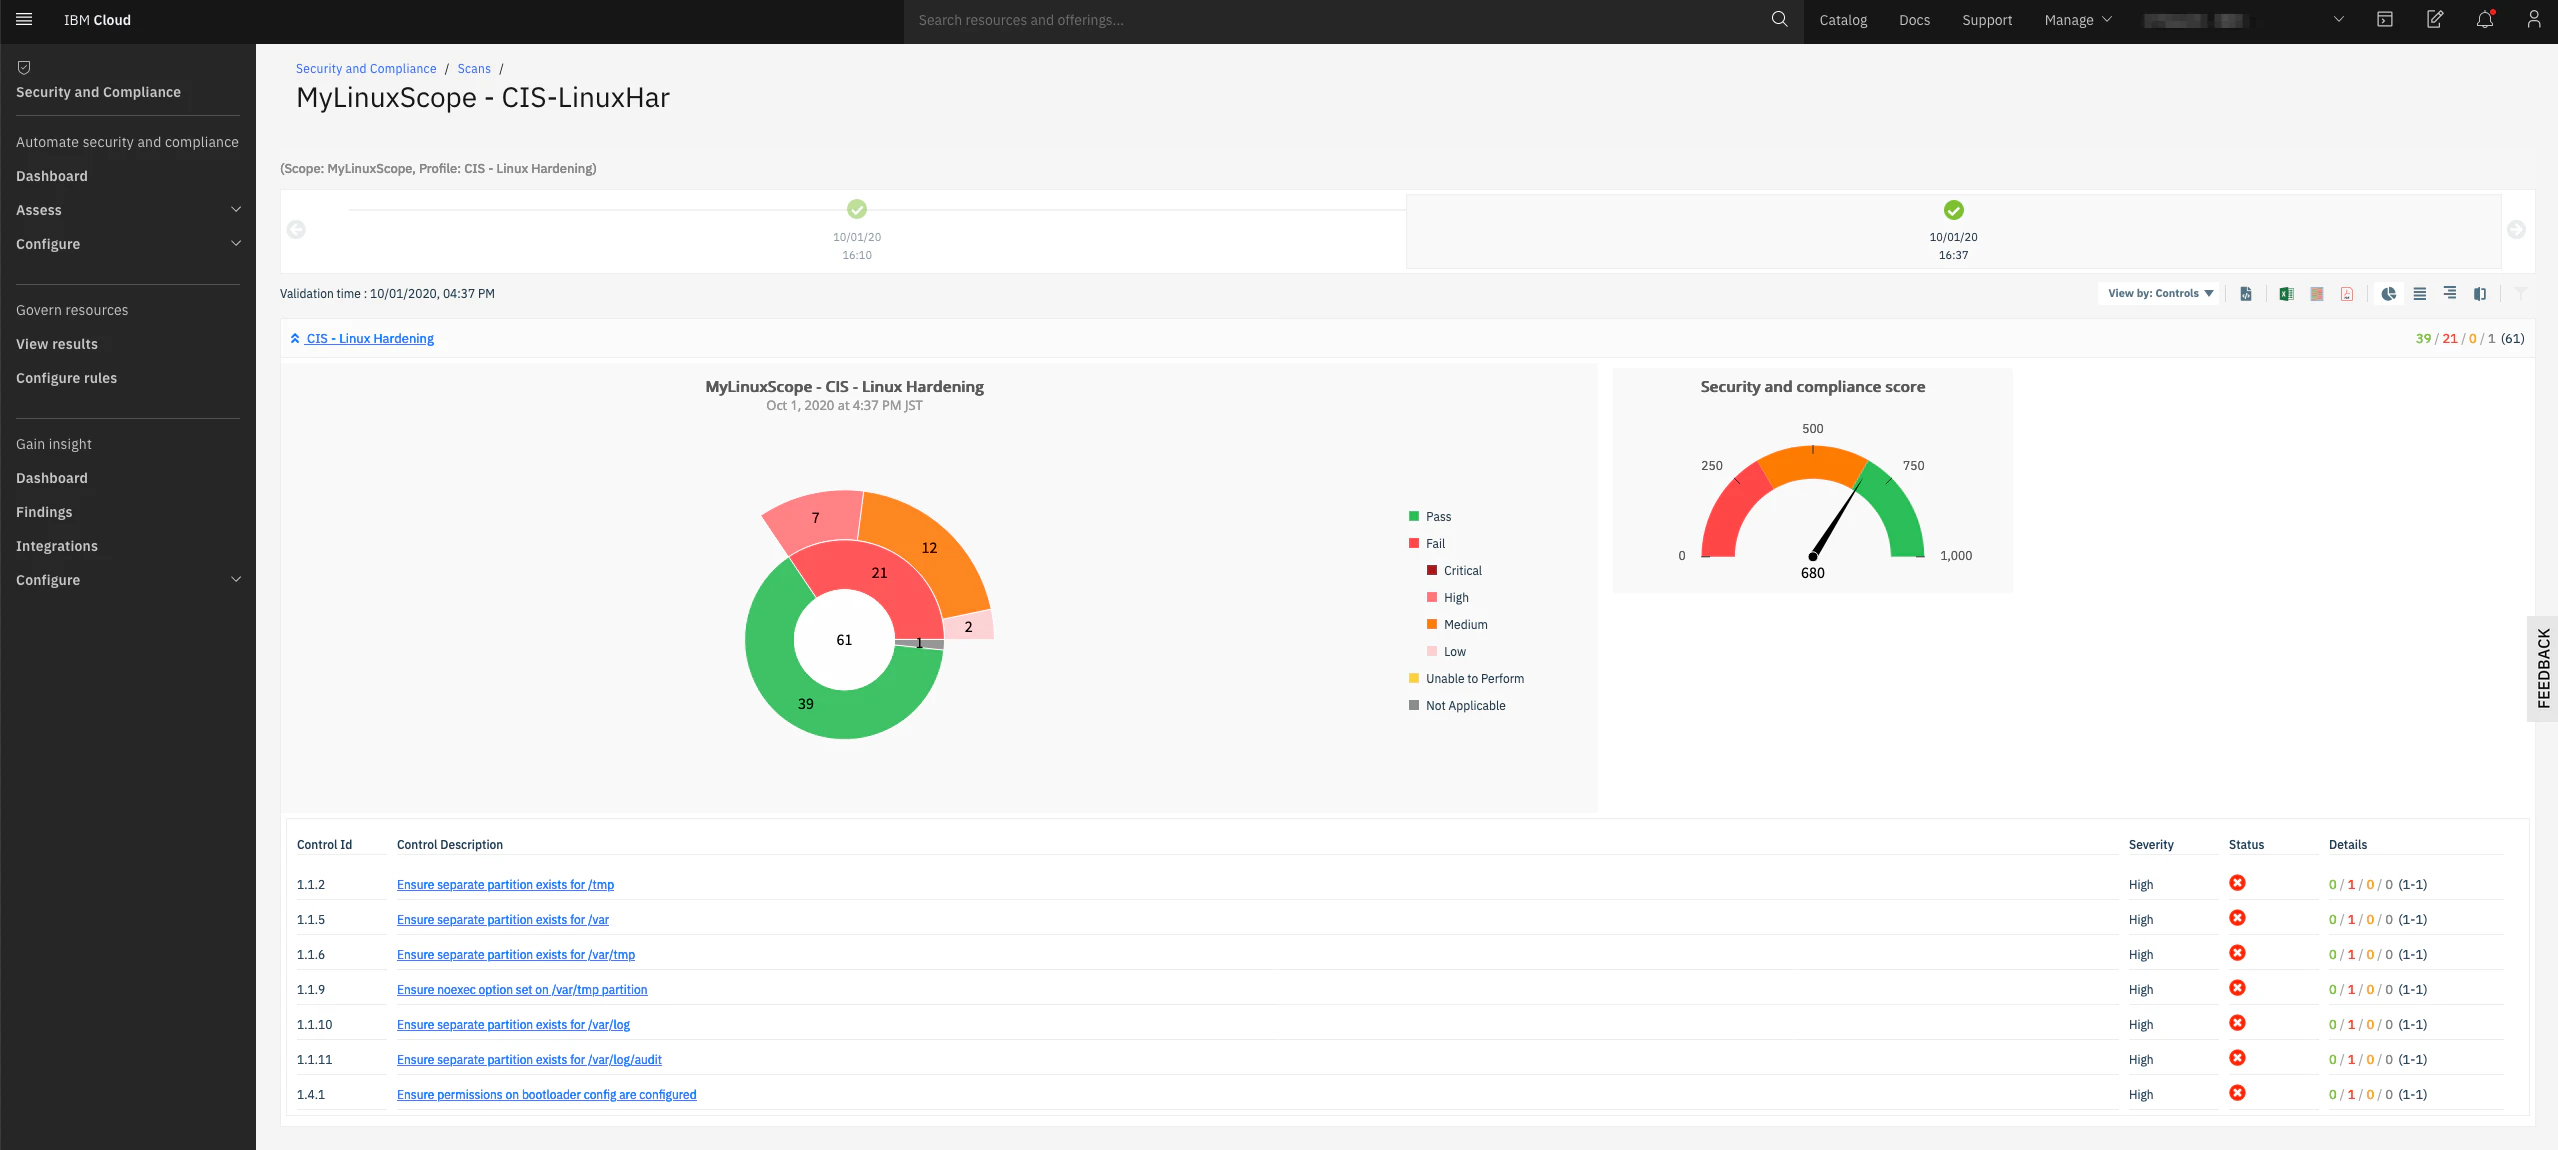The image size is (2558, 1150).
Task: Toggle Critical series in chart legend
Action: pos(1454,571)
